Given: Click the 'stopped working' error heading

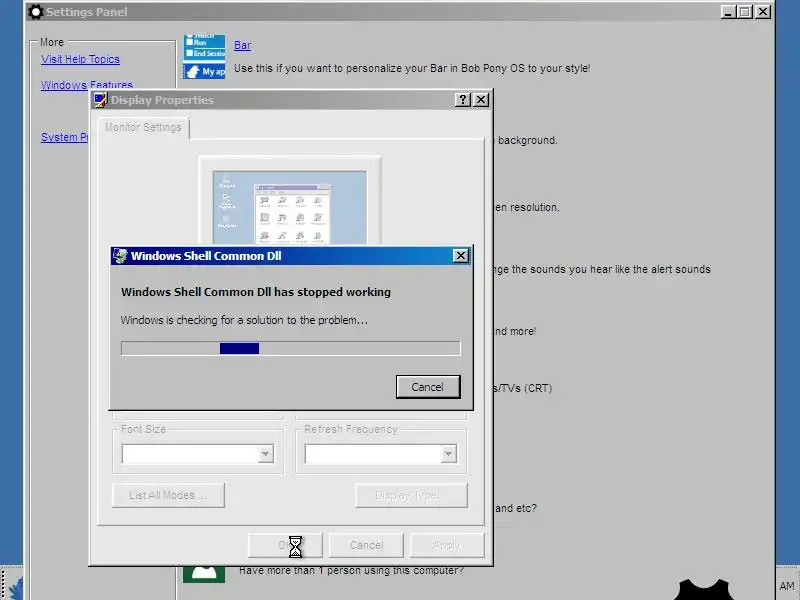Looking at the screenshot, I should coord(256,292).
